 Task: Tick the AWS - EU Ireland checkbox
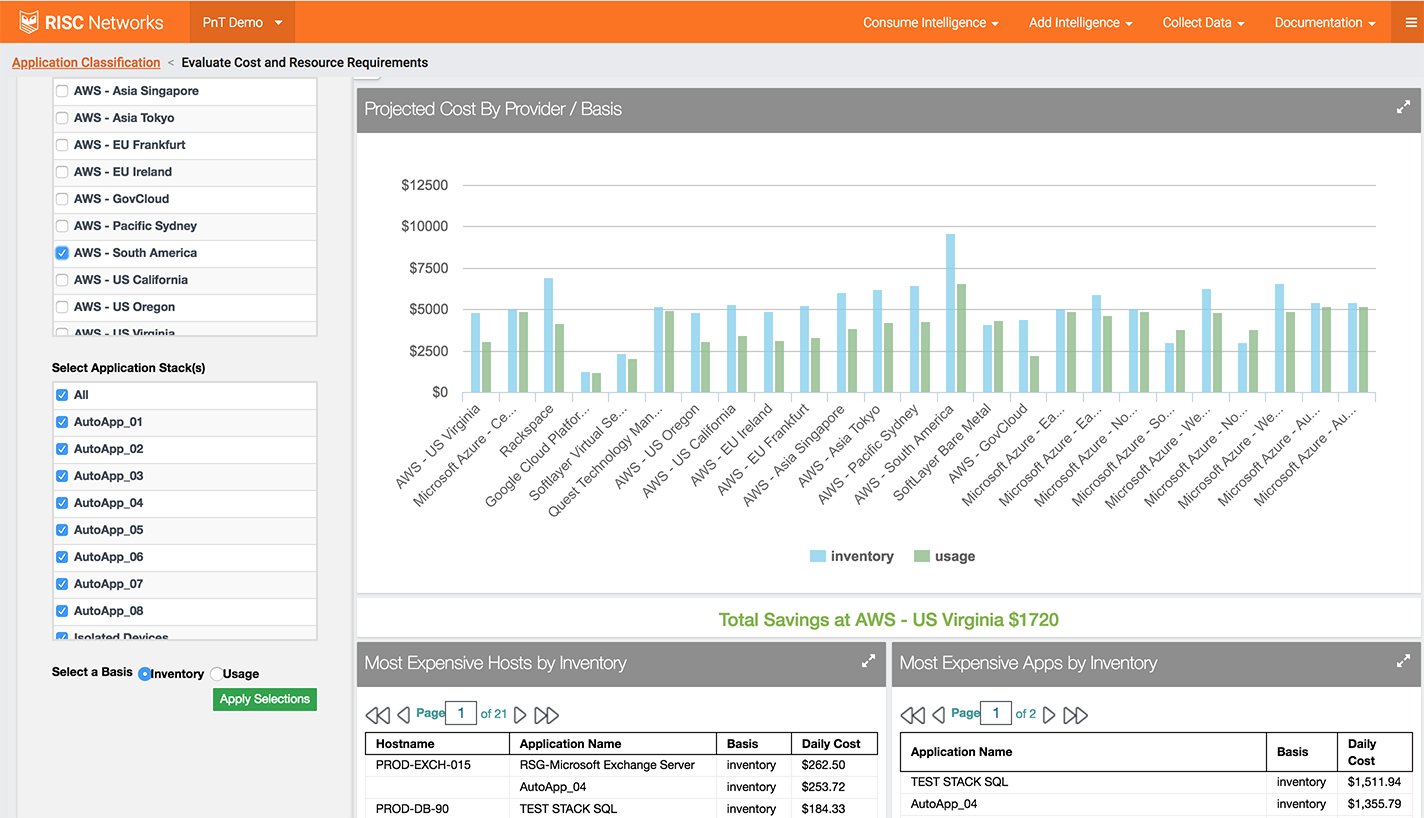tap(62, 172)
